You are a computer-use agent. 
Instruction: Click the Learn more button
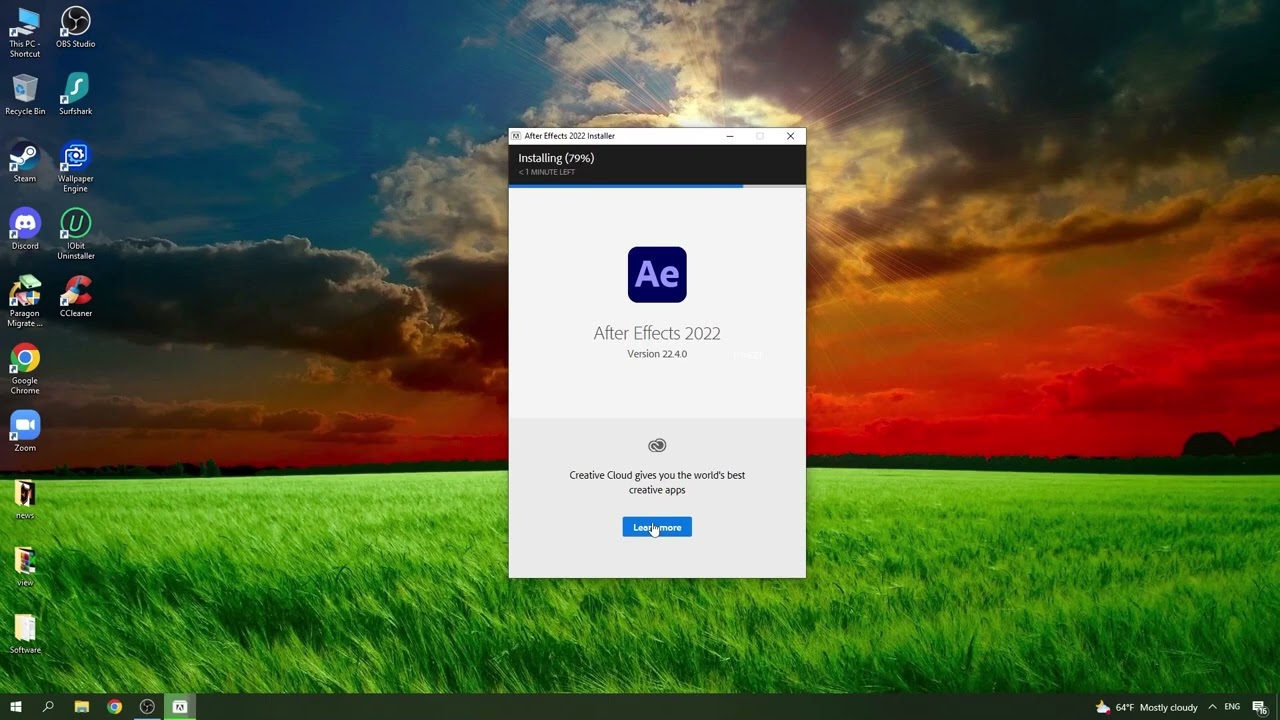657,527
